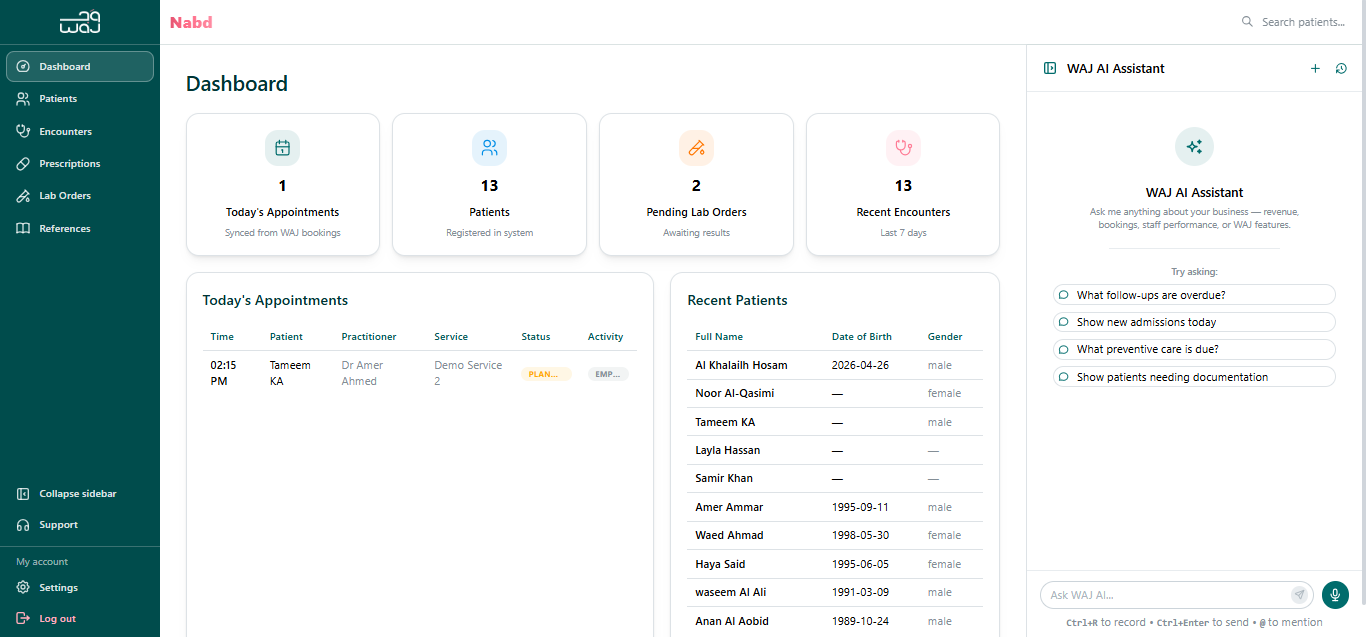This screenshot has width=1366, height=637.
Task: Collapse the sidebar
Action: [77, 494]
